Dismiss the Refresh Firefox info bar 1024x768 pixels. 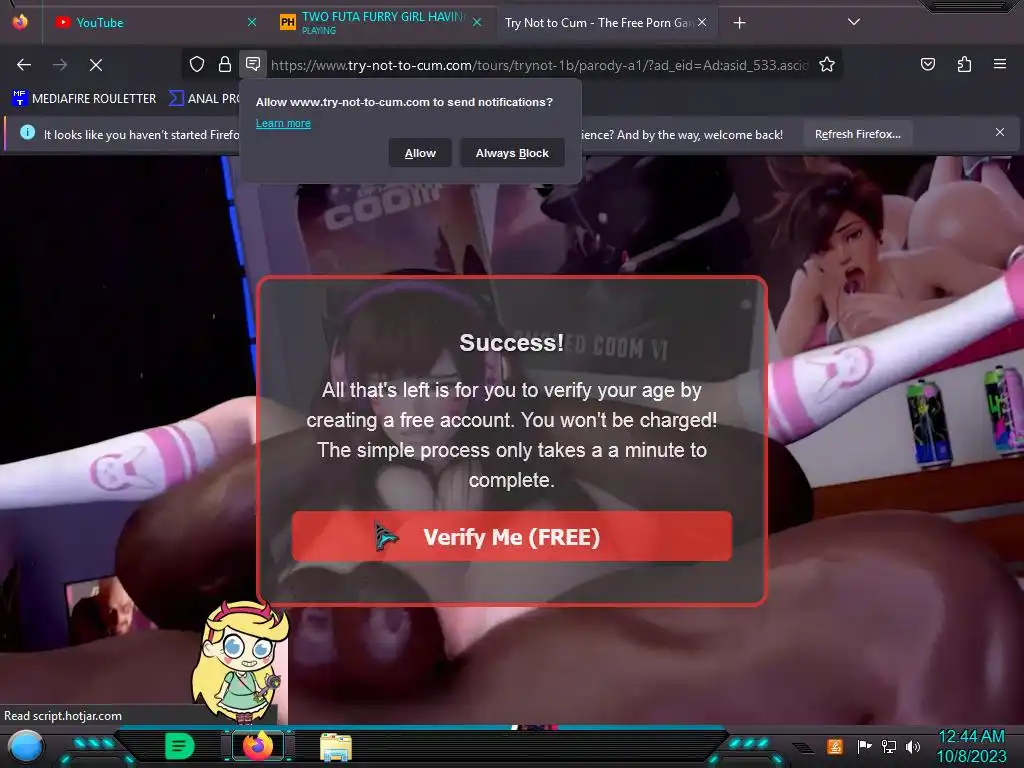click(1000, 133)
